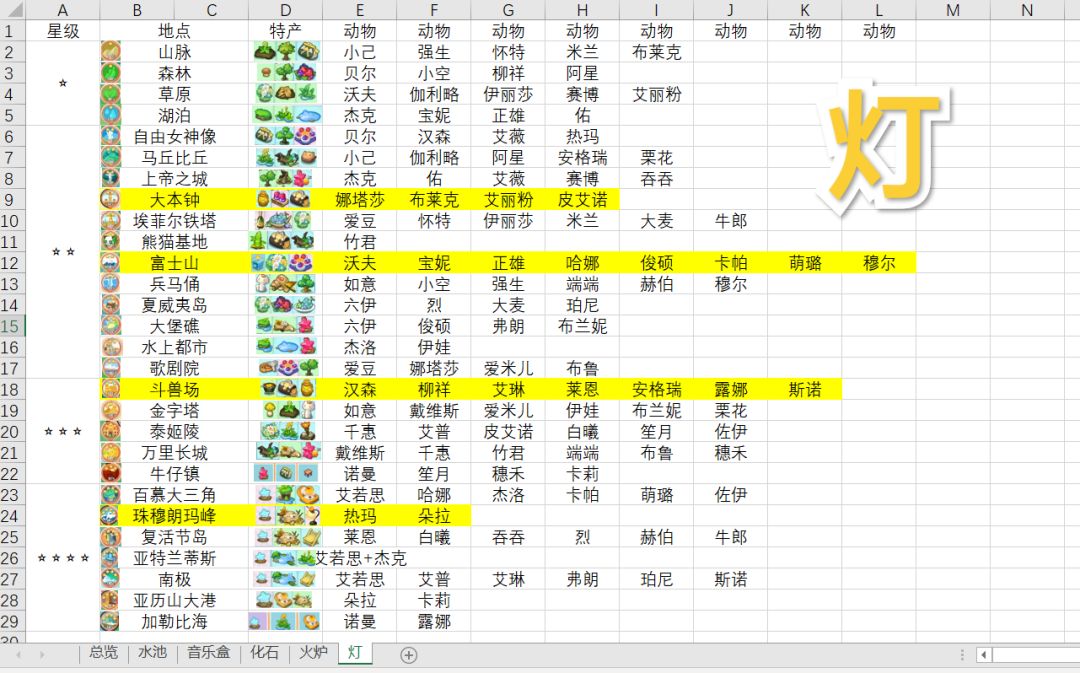
Task: Select the 竹君 cell in row 11
Action: [360, 242]
